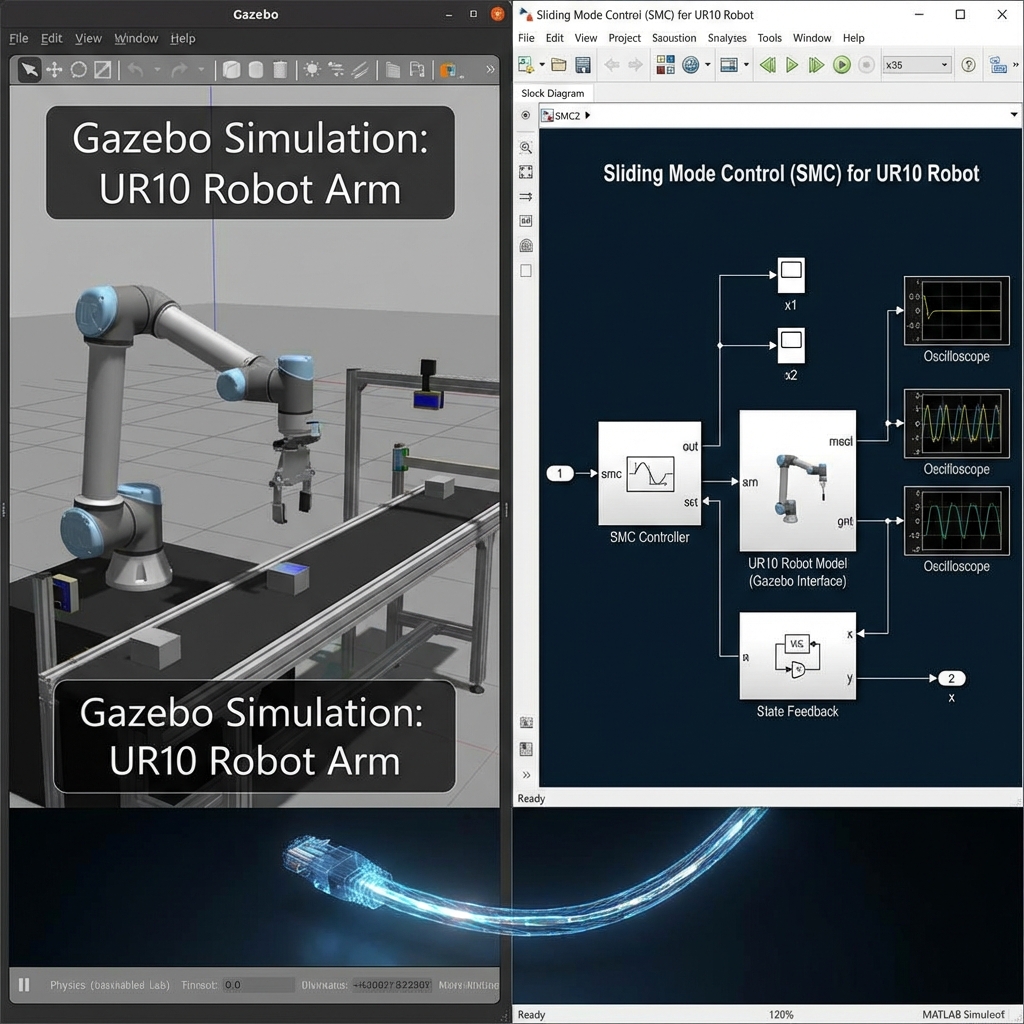The width and height of the screenshot is (1024, 1024).
Task: Open the model path bar dropdown arrow
Action: click(x=1014, y=115)
